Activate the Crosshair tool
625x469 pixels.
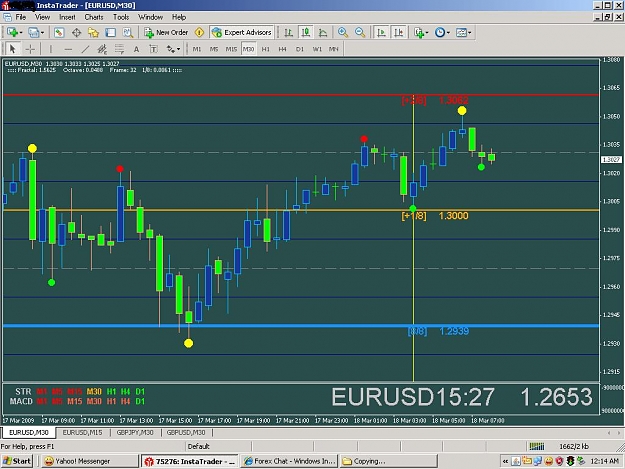[x=30, y=49]
